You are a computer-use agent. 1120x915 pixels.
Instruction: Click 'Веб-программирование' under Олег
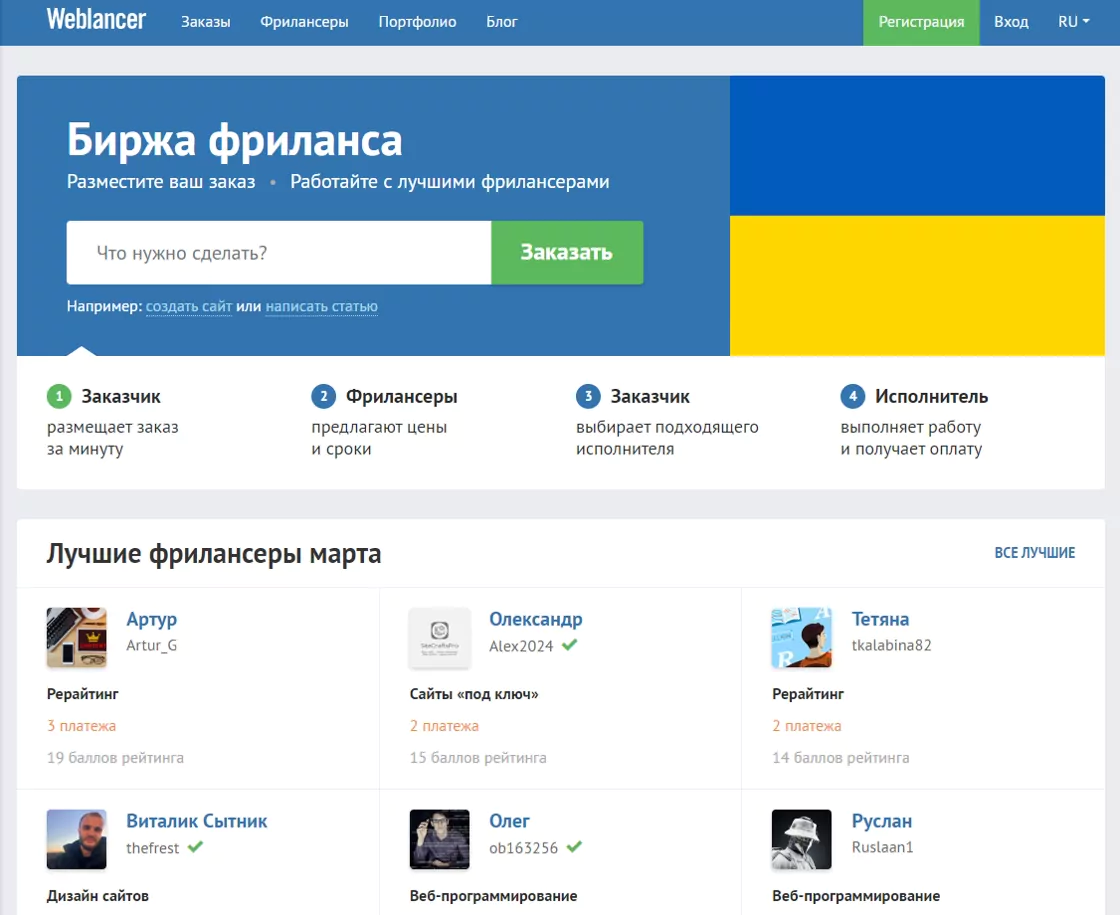(x=494, y=896)
